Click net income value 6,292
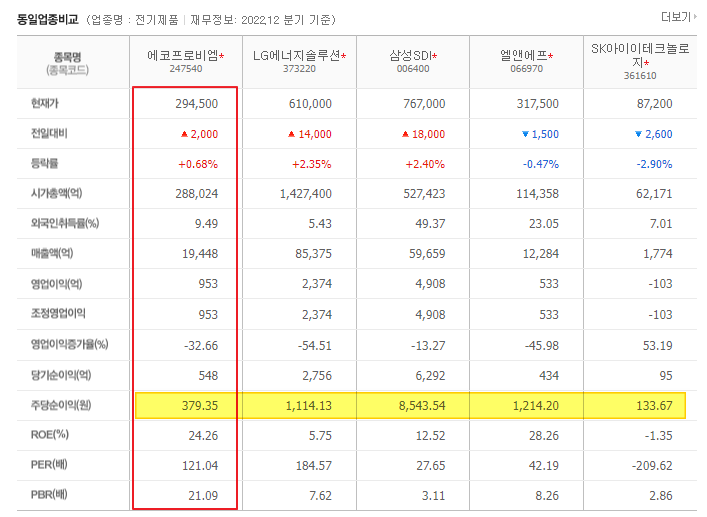Image resolution: width=707 pixels, height=517 pixels. [430, 376]
